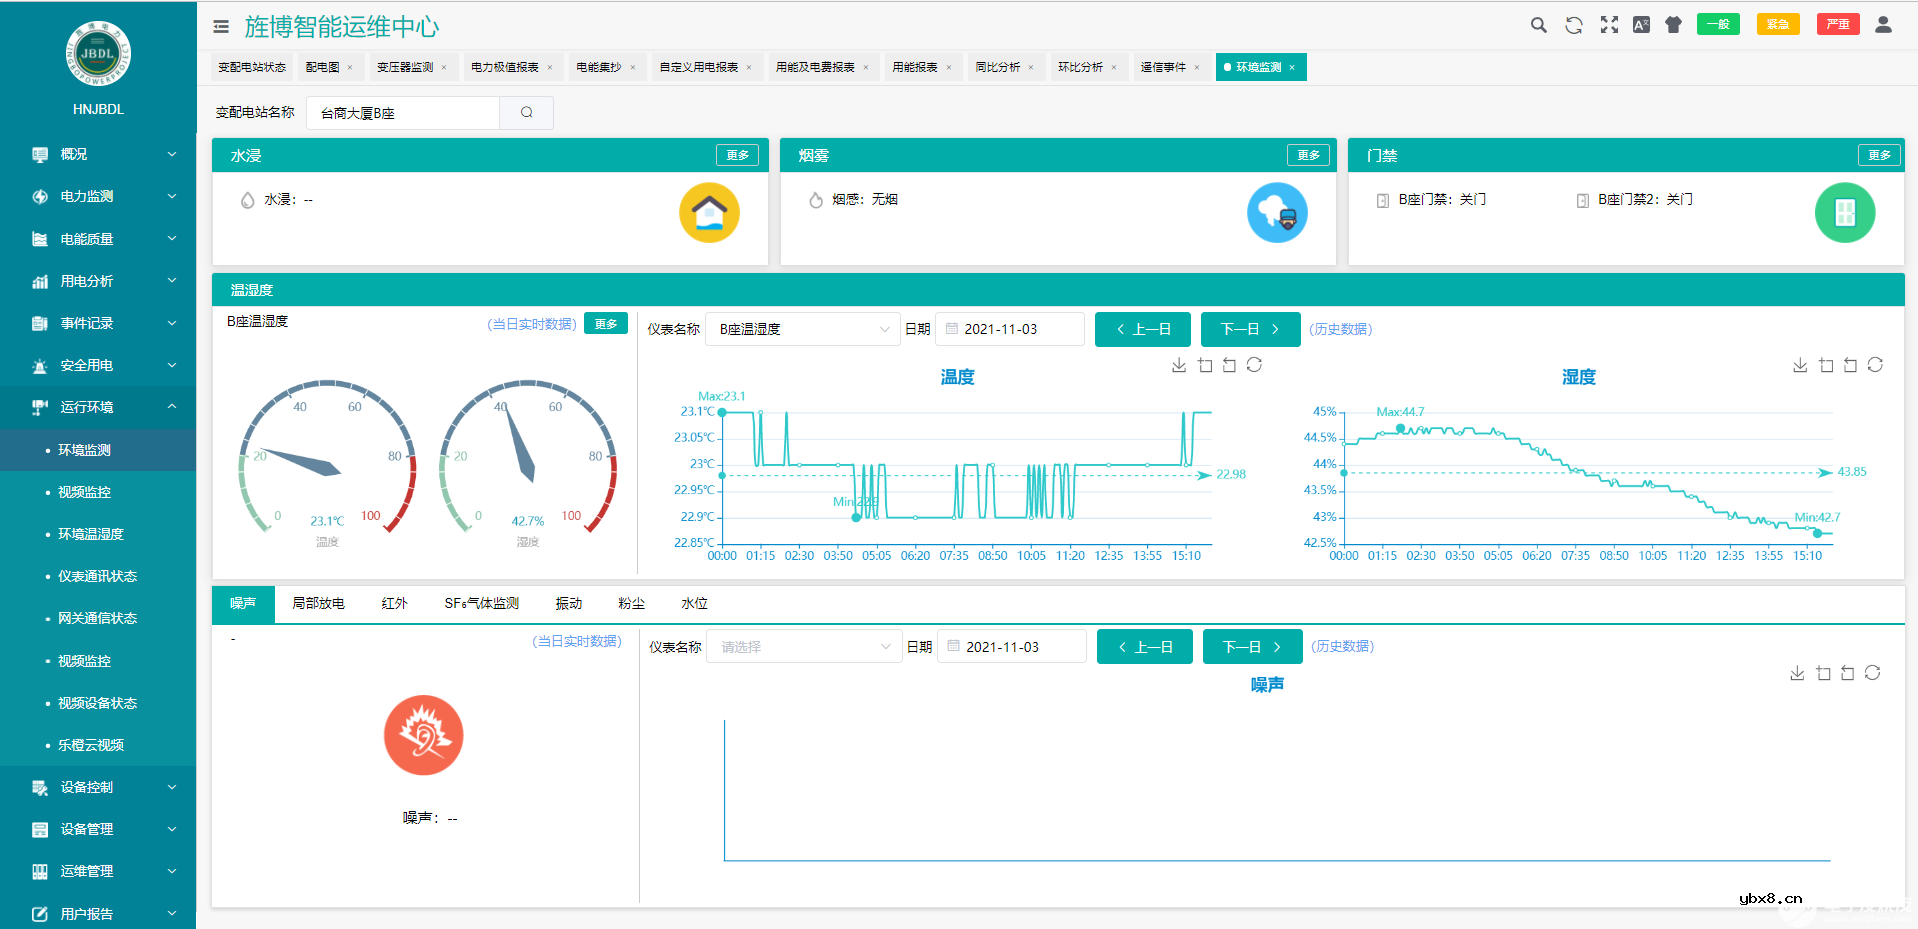Screen dimensions: 1918x929
Task: Expand the 电力监测 sidebar menu
Action: click(x=98, y=197)
